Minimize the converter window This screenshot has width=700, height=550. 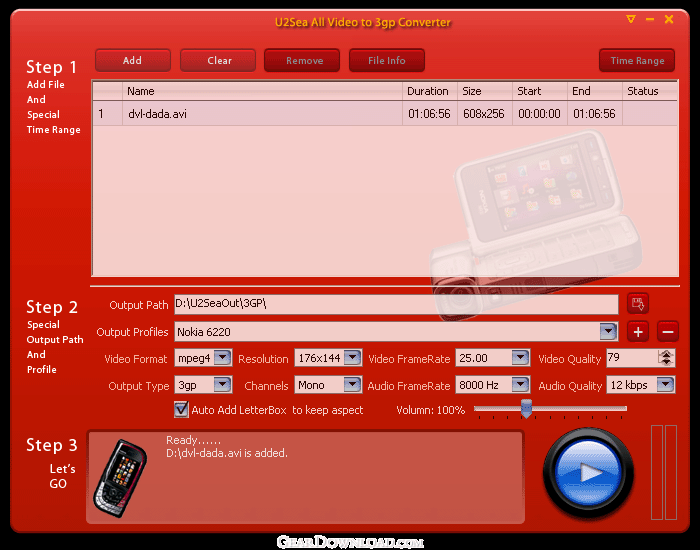pos(650,19)
